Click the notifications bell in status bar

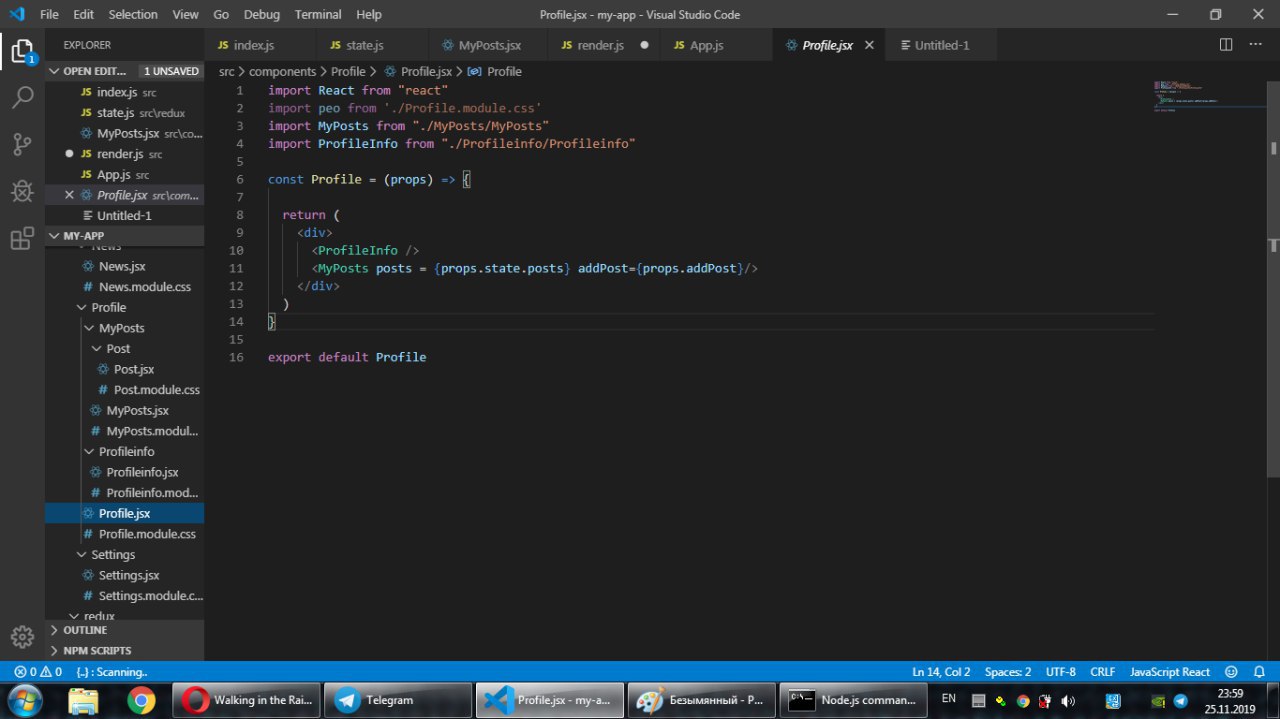click(x=1257, y=672)
